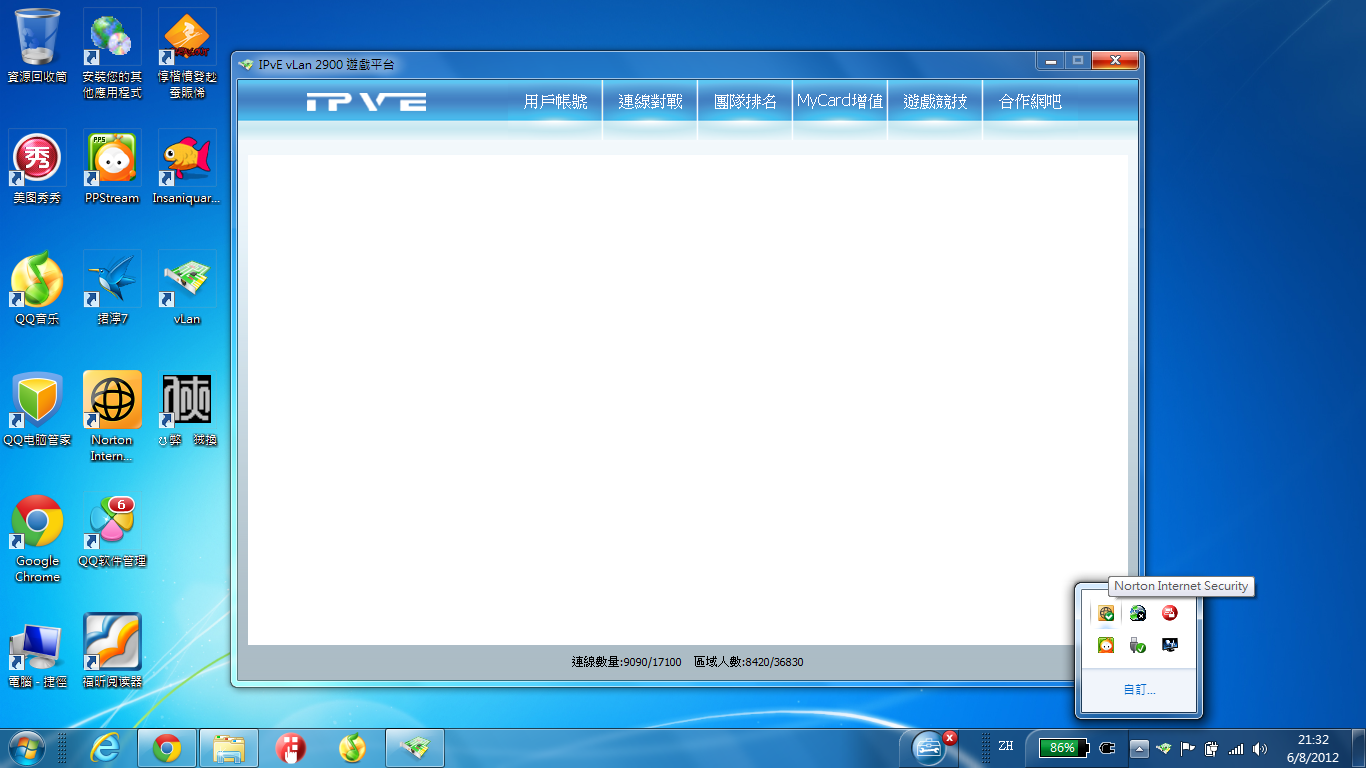Open the Action Center flag icon
1366x768 pixels.
[1188, 748]
